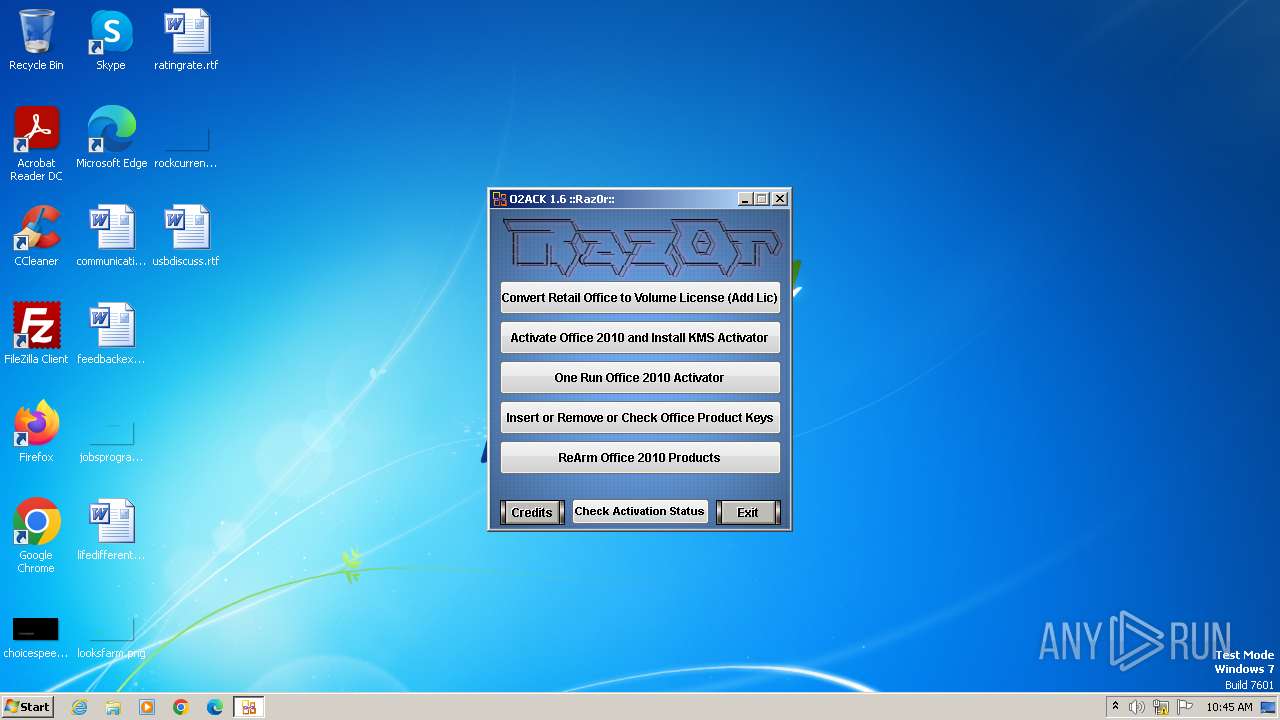Close the O2ACK 1.6 window
The width and height of the screenshot is (1280, 720).
tap(780, 199)
